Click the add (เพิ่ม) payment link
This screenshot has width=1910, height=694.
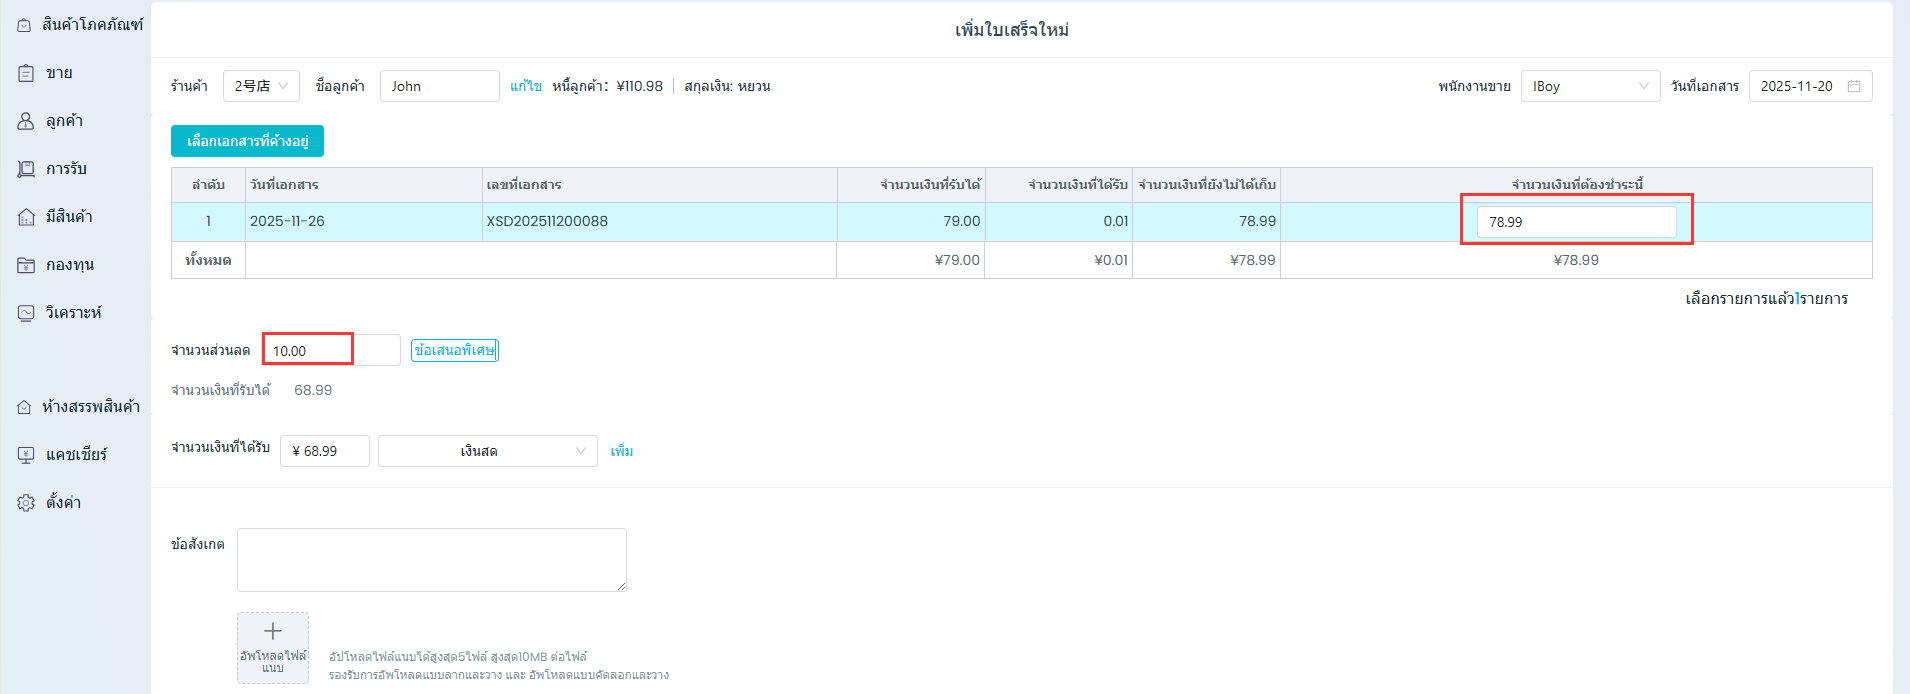(622, 451)
